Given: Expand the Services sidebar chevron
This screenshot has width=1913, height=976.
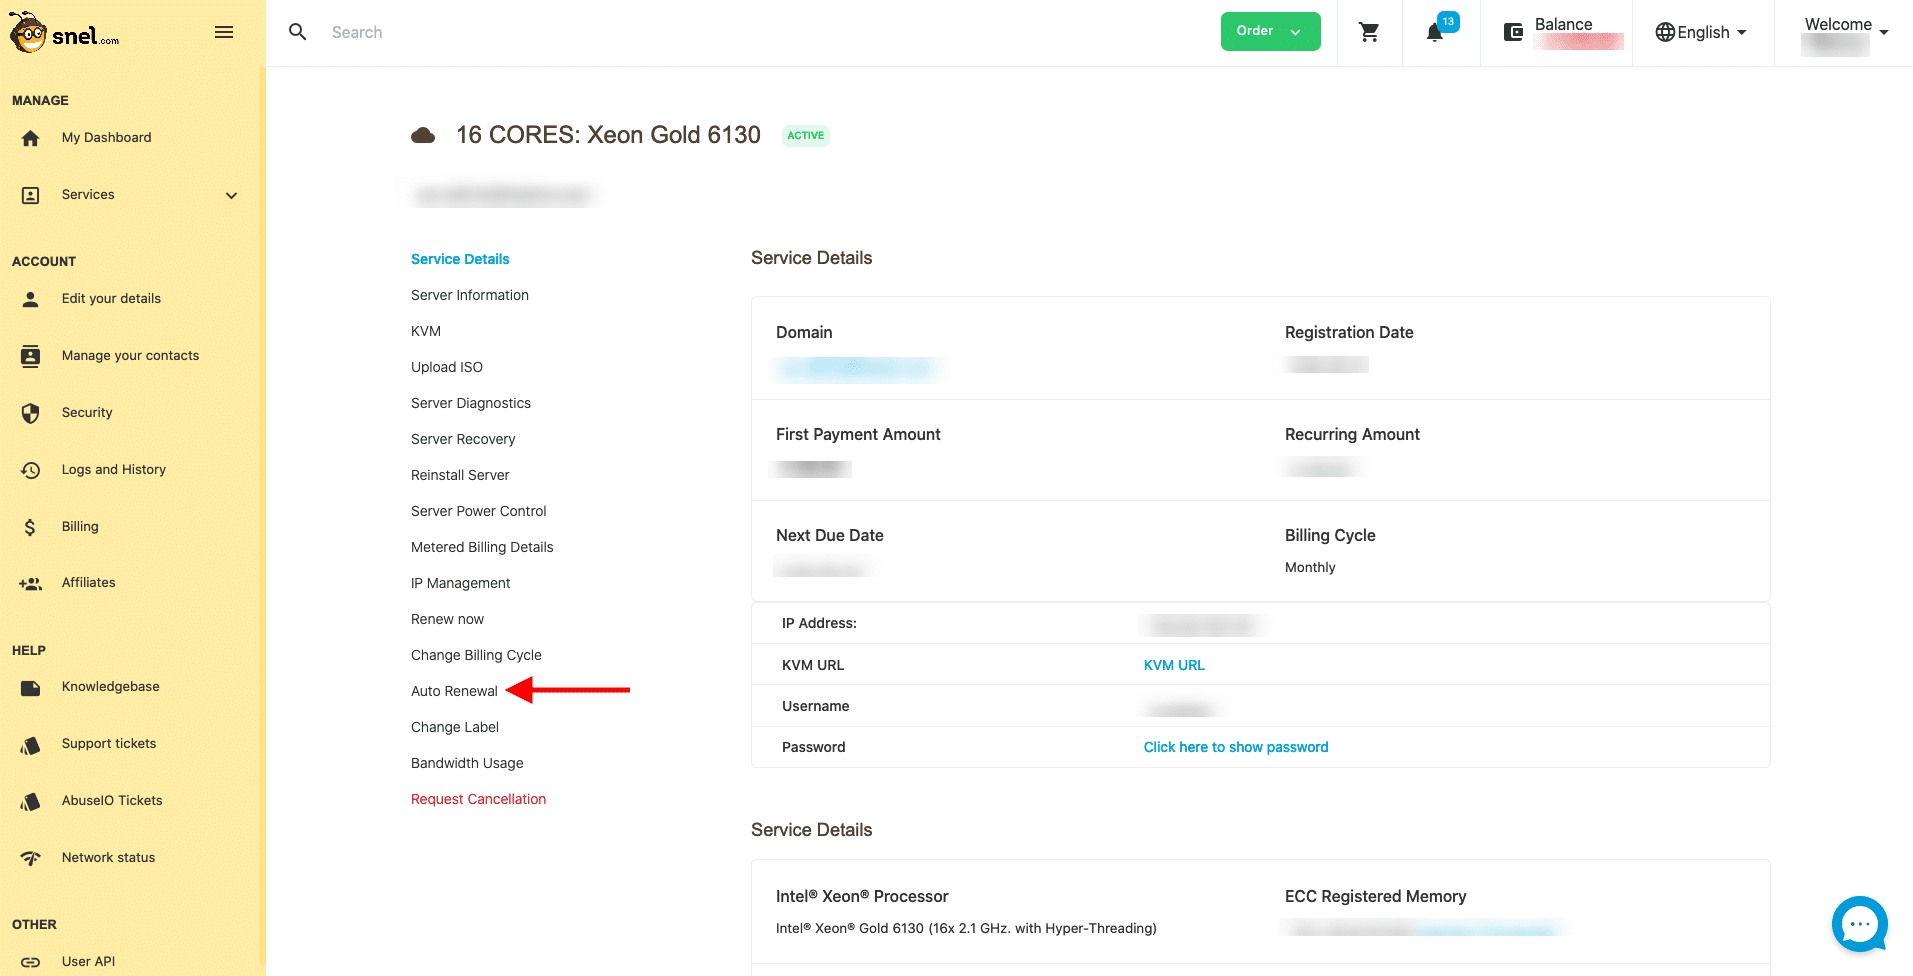Looking at the screenshot, I should click(x=232, y=195).
